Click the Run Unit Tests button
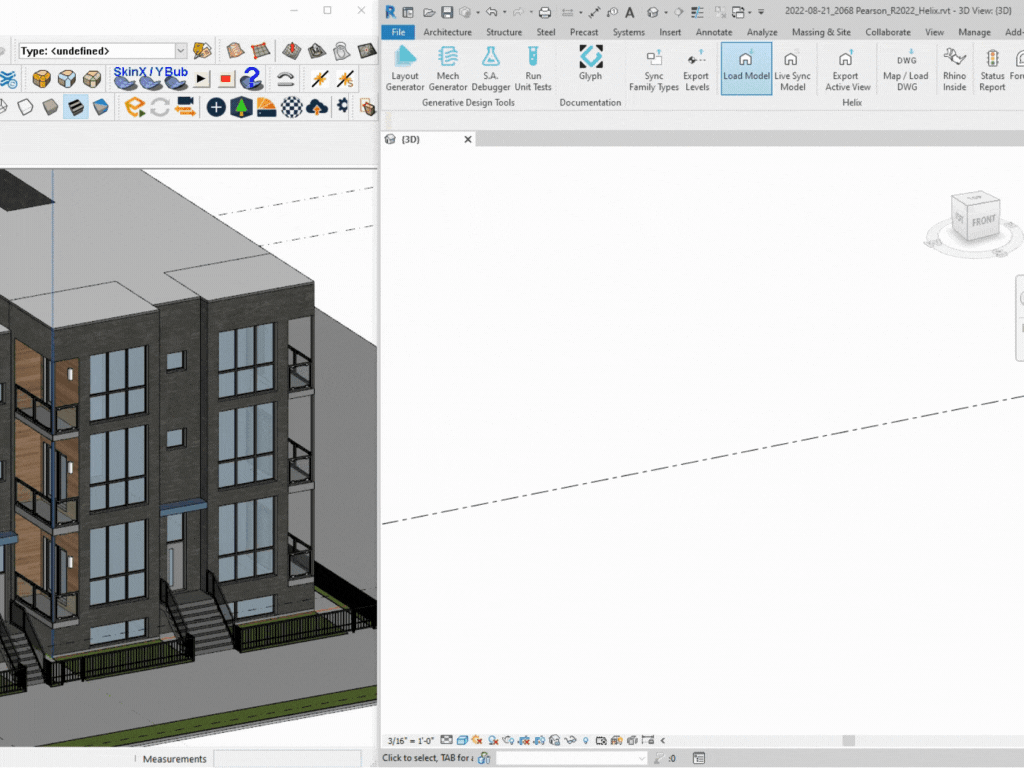 point(533,68)
